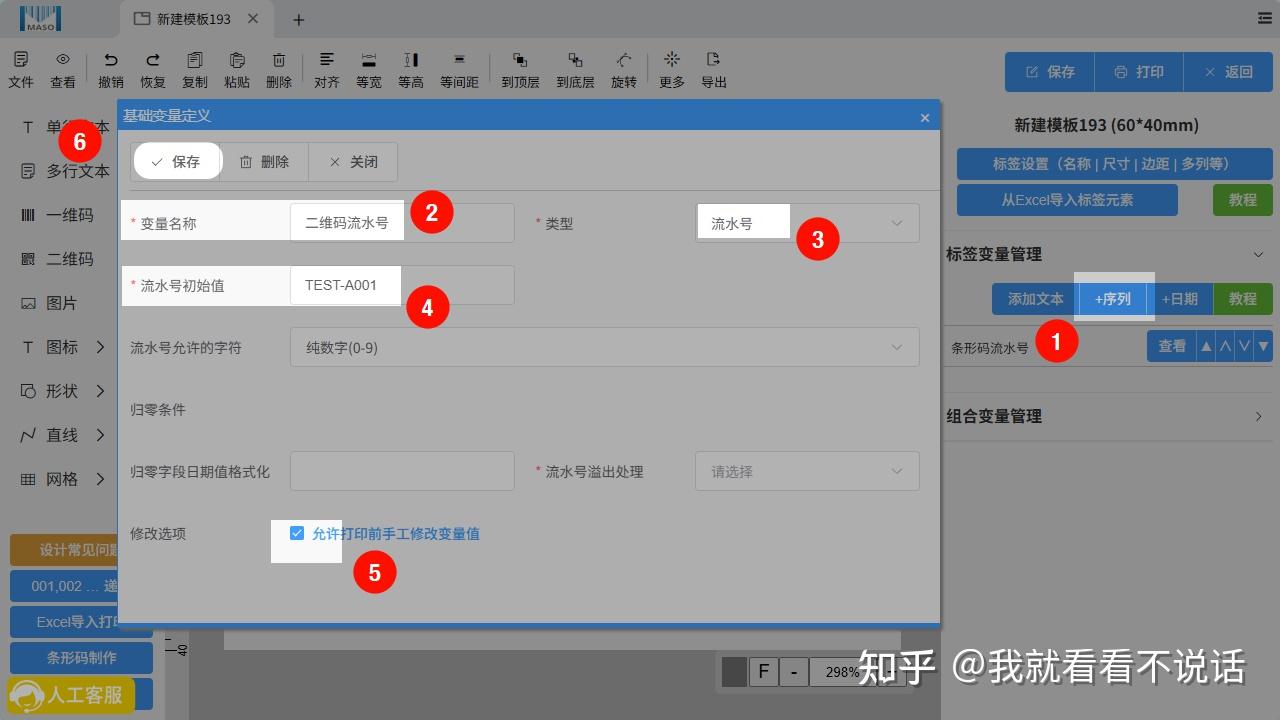Click the 返回 button
Image resolution: width=1280 pixels, height=720 pixels.
tap(1228, 72)
